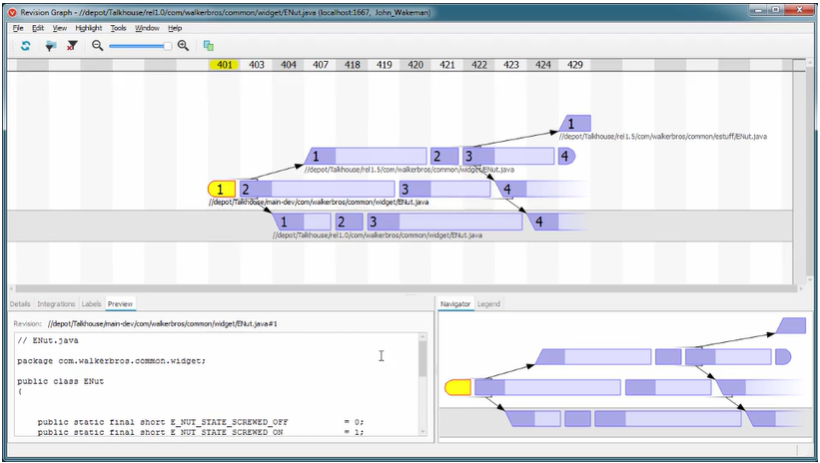Click the zoom slider handle

click(x=168, y=46)
